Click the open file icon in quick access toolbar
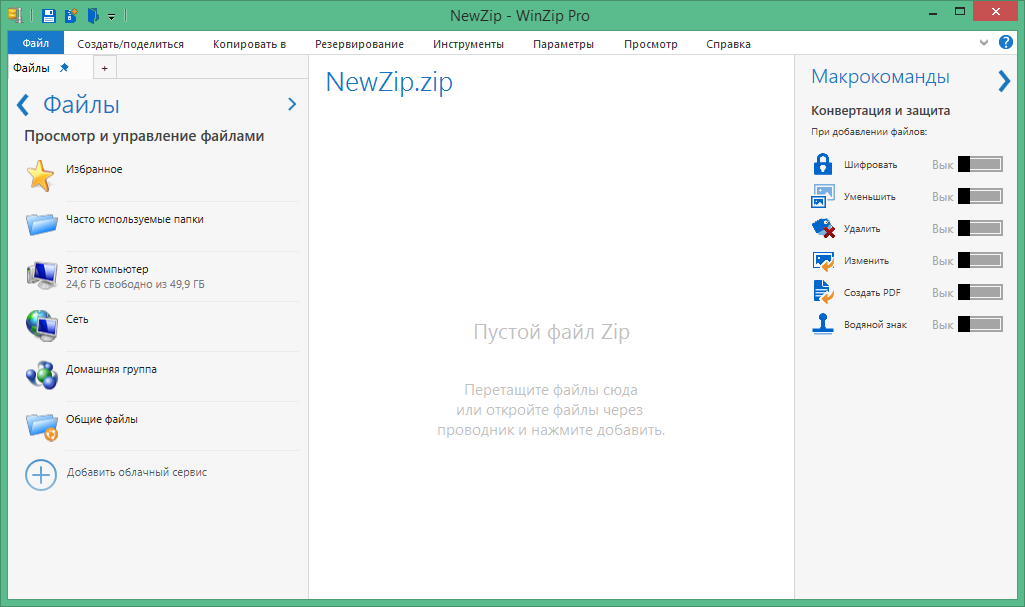 [93, 15]
